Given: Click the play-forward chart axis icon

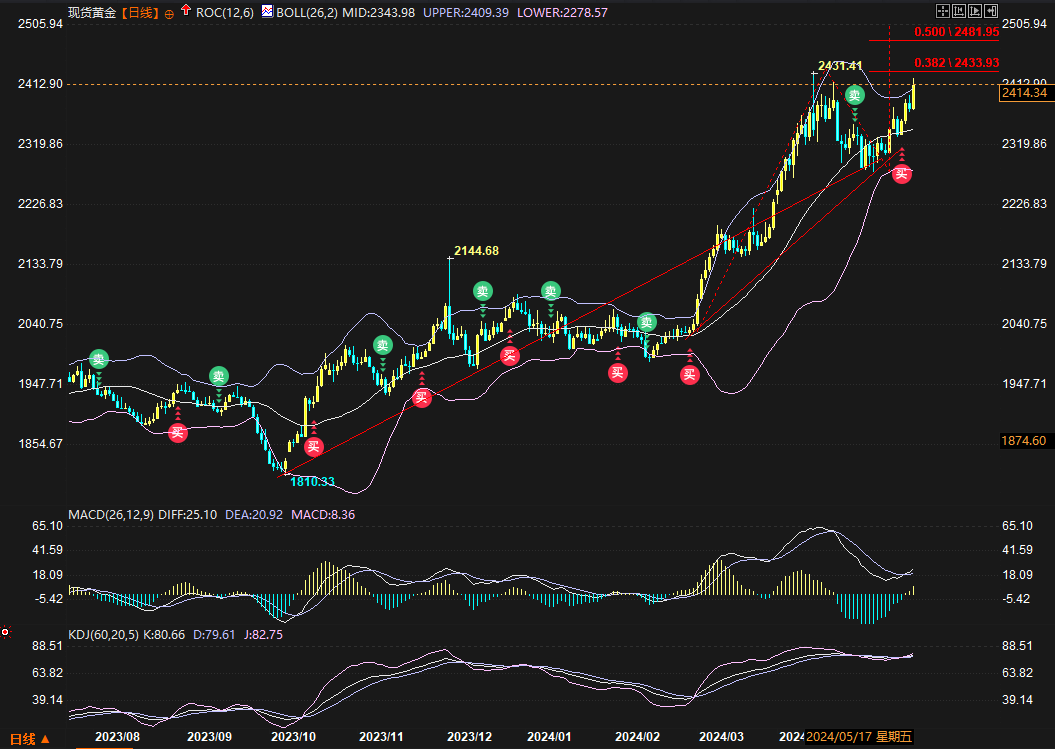Looking at the screenshot, I should tap(974, 11).
